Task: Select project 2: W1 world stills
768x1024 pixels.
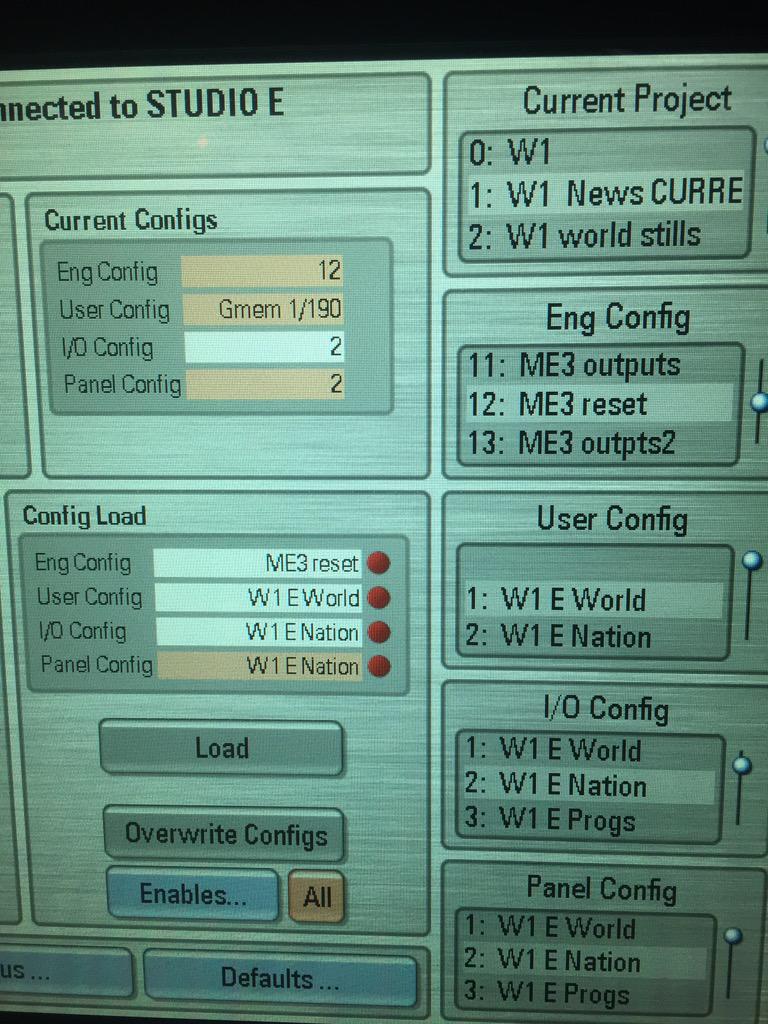Action: (x=604, y=234)
